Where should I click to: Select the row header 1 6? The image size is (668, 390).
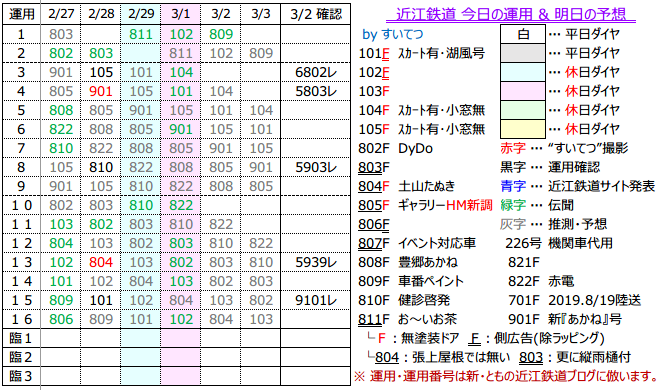[x=21, y=319]
